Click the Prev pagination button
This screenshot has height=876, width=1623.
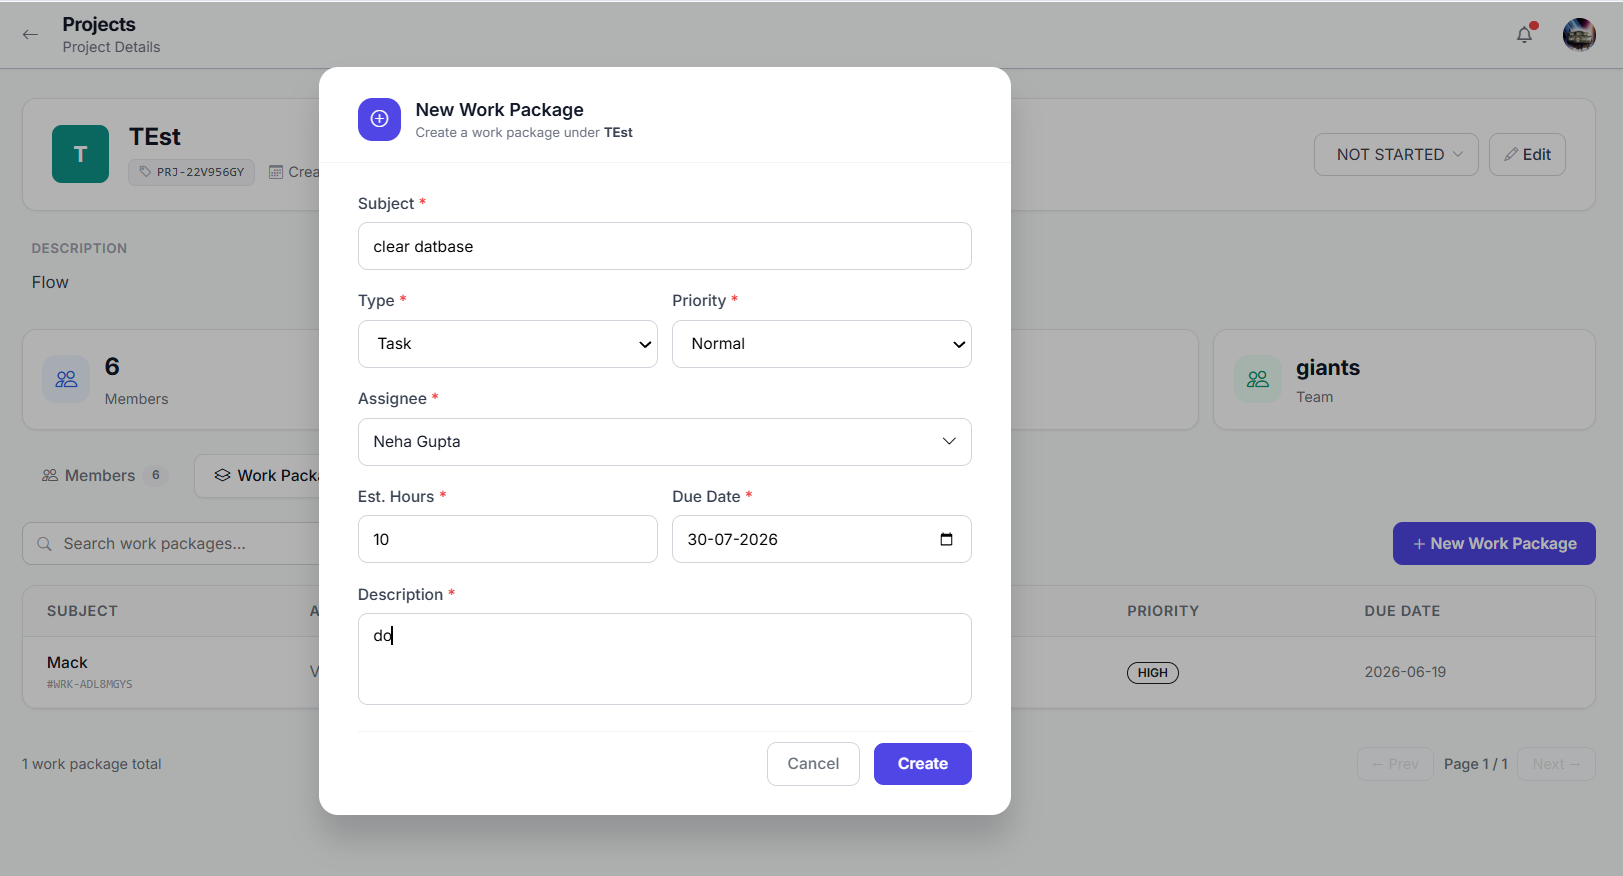click(1395, 765)
